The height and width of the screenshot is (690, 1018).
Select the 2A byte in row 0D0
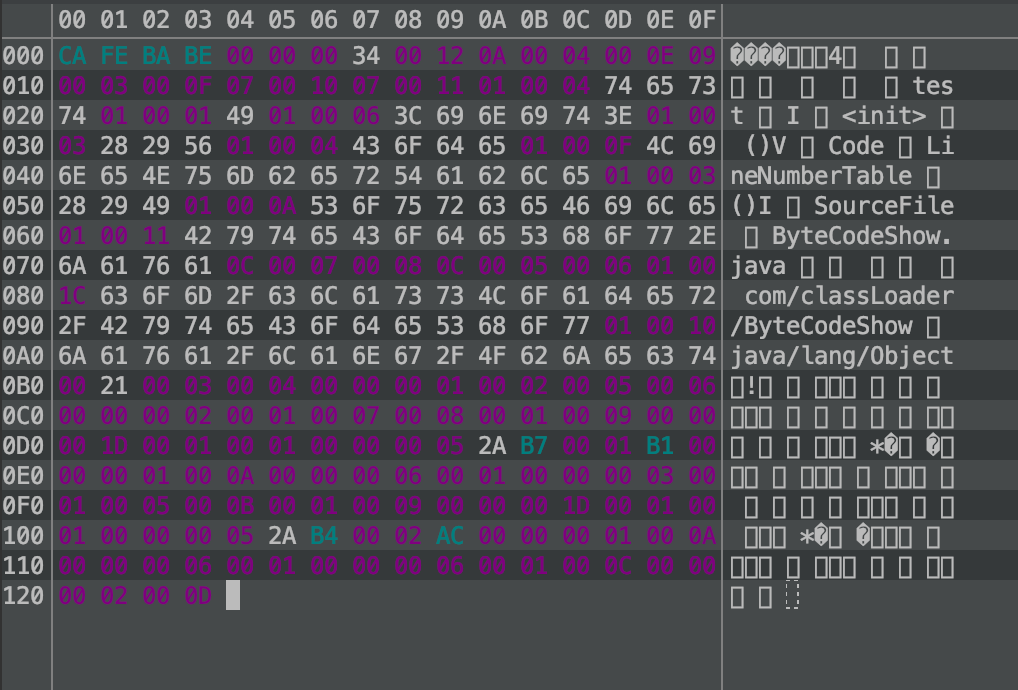pyautogui.click(x=492, y=445)
